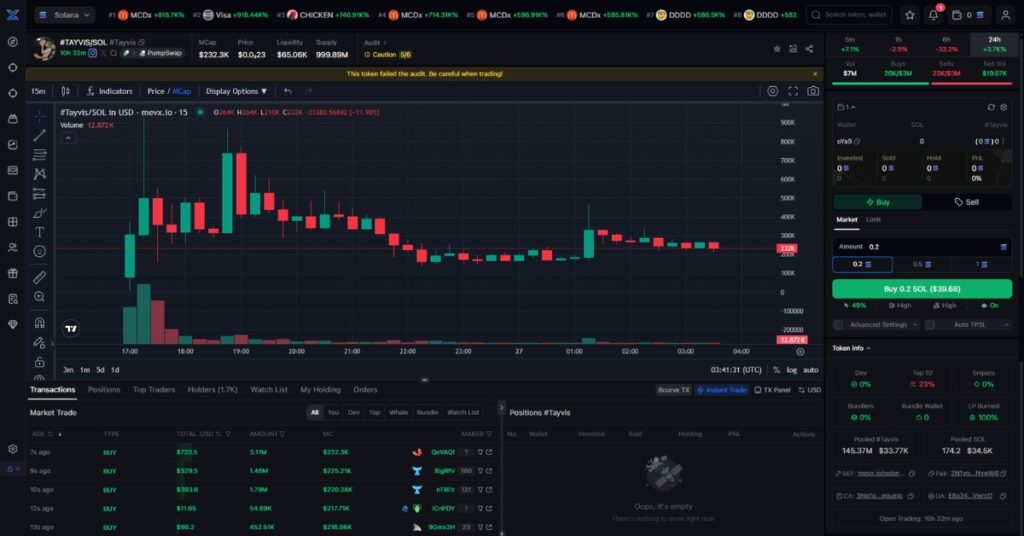
Task: Collapse the volume indicator legend arrow
Action: (x=68, y=138)
